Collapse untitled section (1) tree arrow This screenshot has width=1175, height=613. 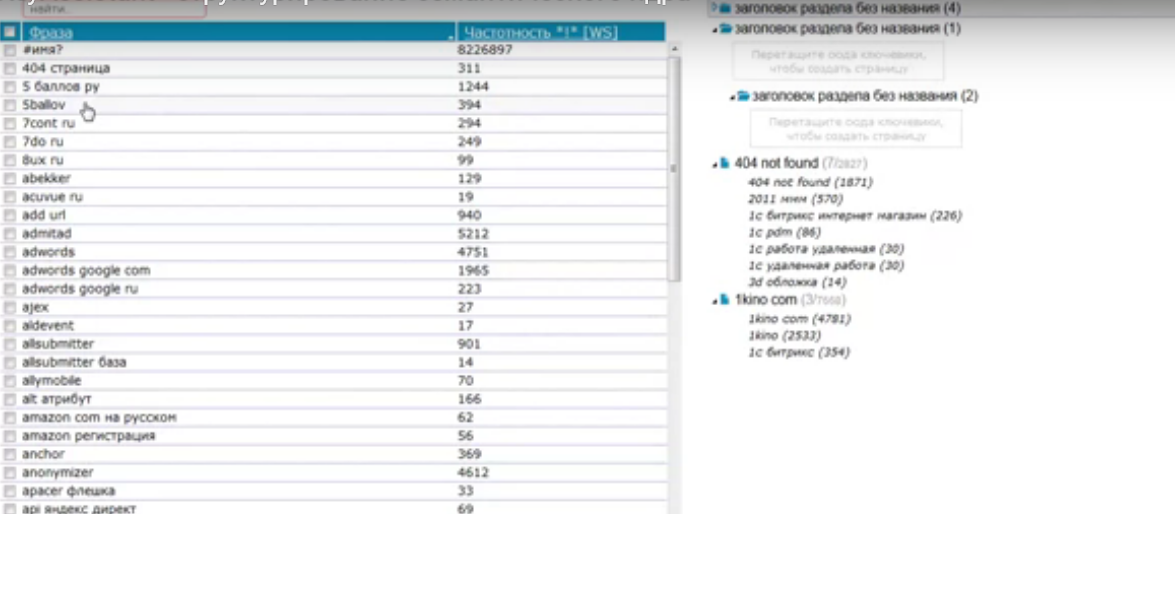point(715,29)
